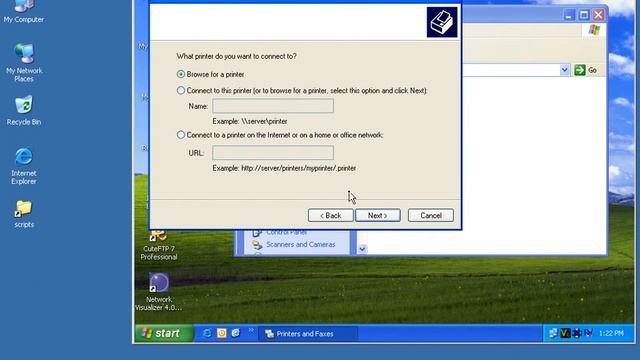
Task: Click the network tray icon
Action: point(553,333)
